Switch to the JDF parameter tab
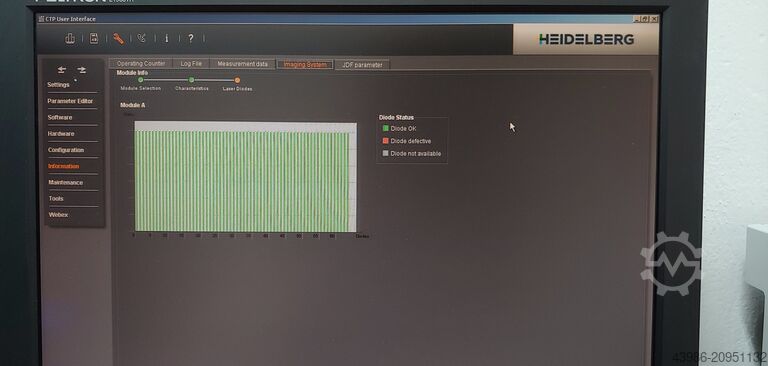Image resolution: width=768 pixels, height=366 pixels. coord(362,65)
